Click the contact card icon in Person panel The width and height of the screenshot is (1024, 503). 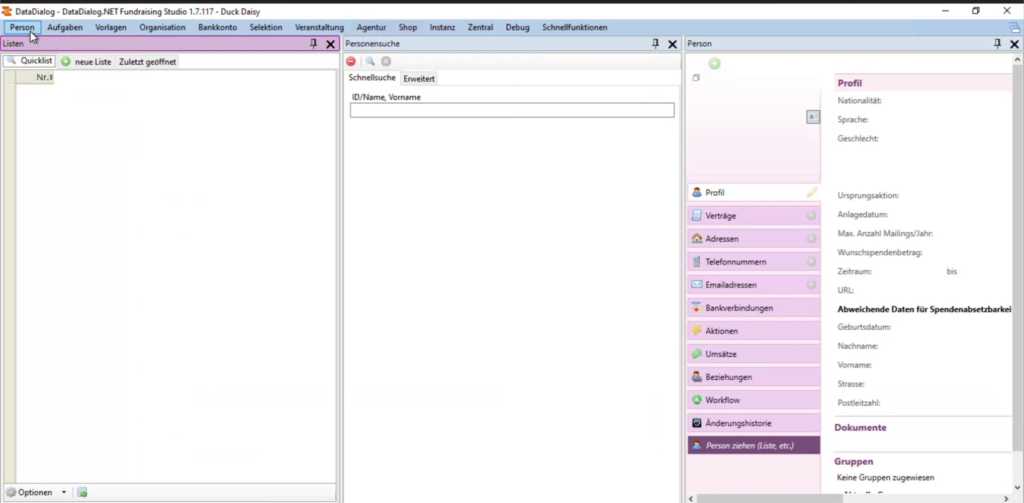[x=812, y=117]
